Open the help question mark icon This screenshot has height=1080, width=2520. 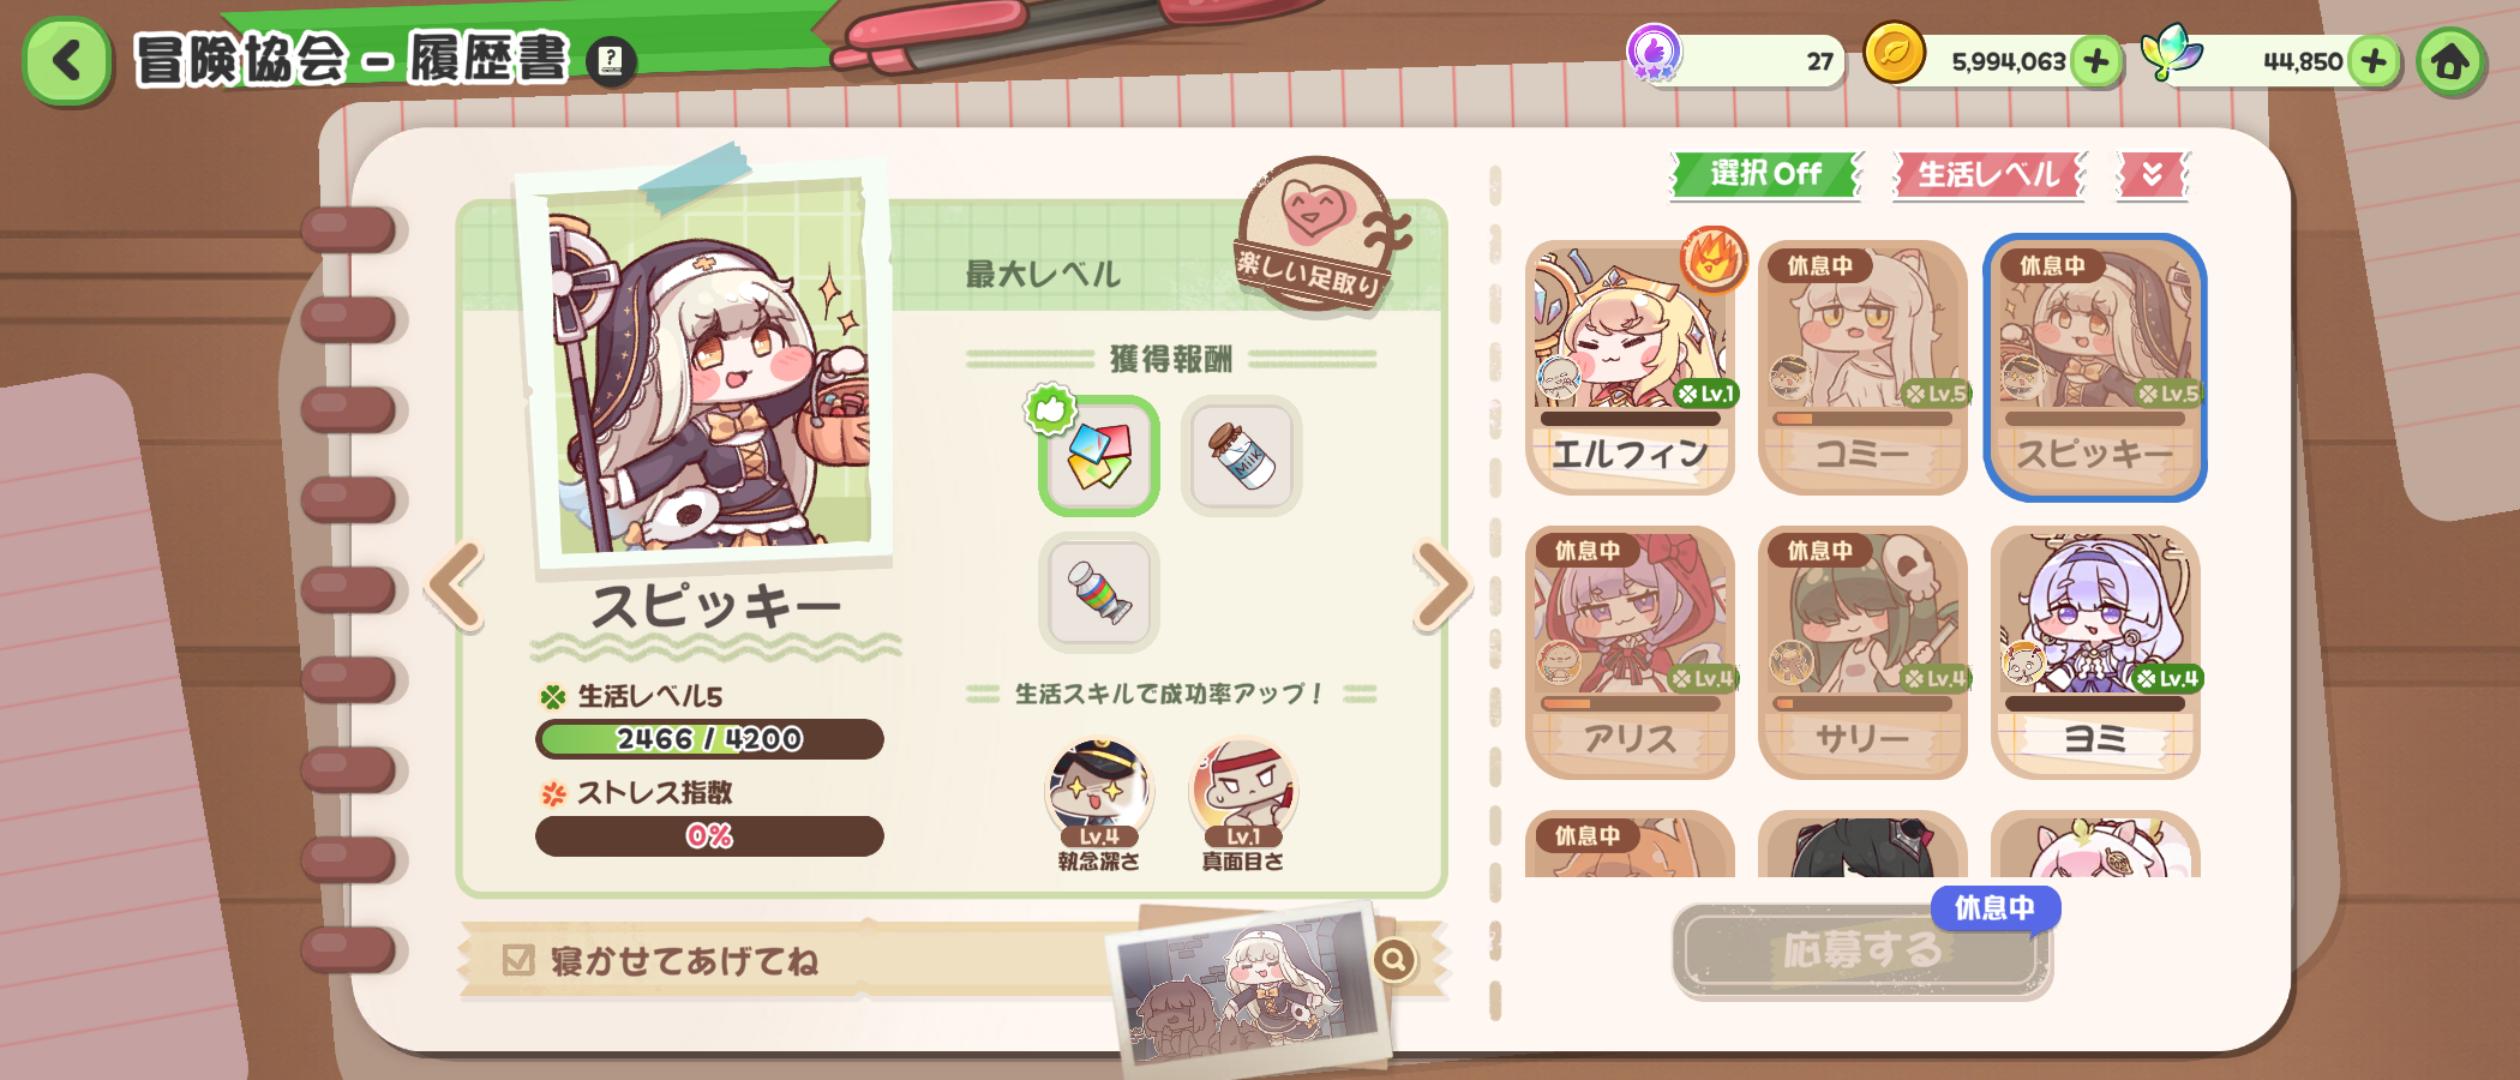pos(610,63)
